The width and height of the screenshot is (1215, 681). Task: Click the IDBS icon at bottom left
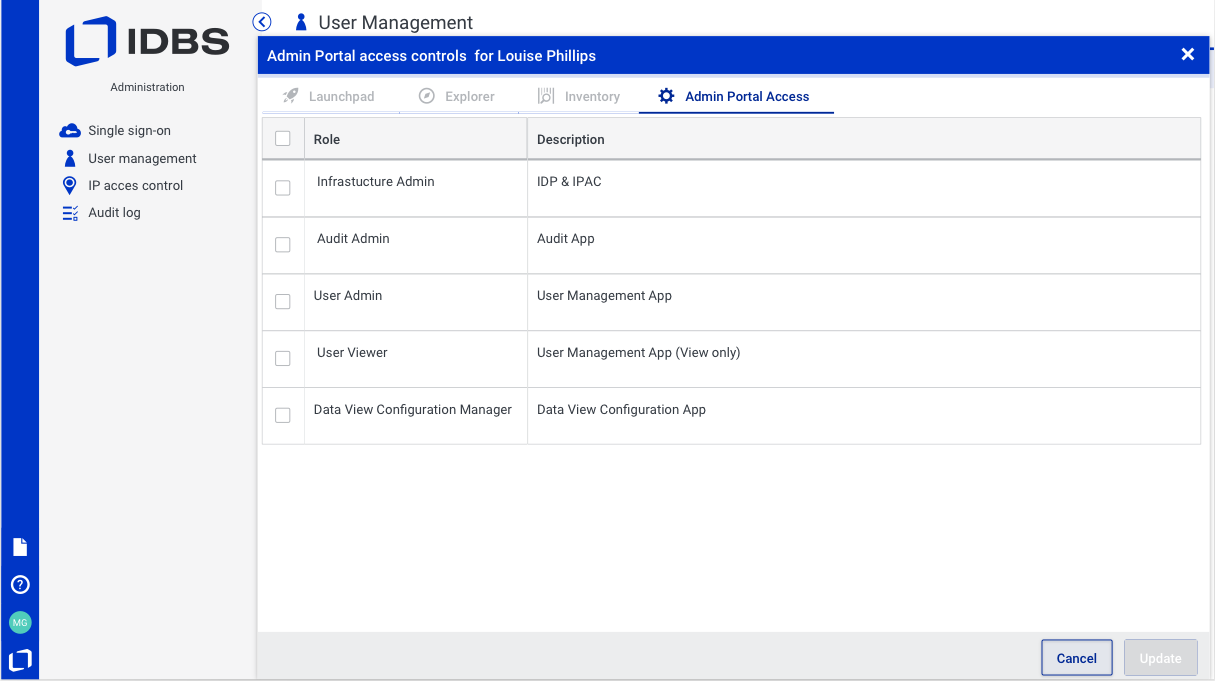(20, 660)
